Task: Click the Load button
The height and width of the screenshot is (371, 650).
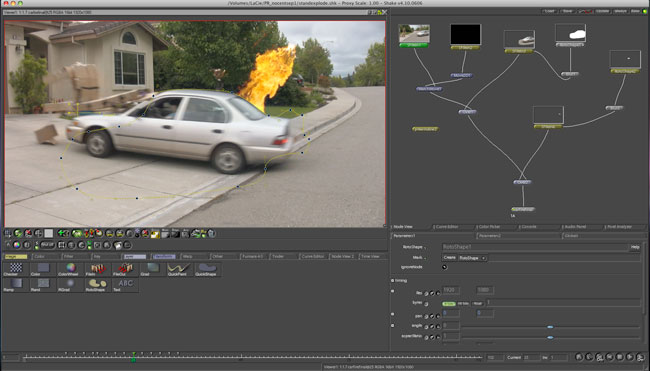Action: 549,11
